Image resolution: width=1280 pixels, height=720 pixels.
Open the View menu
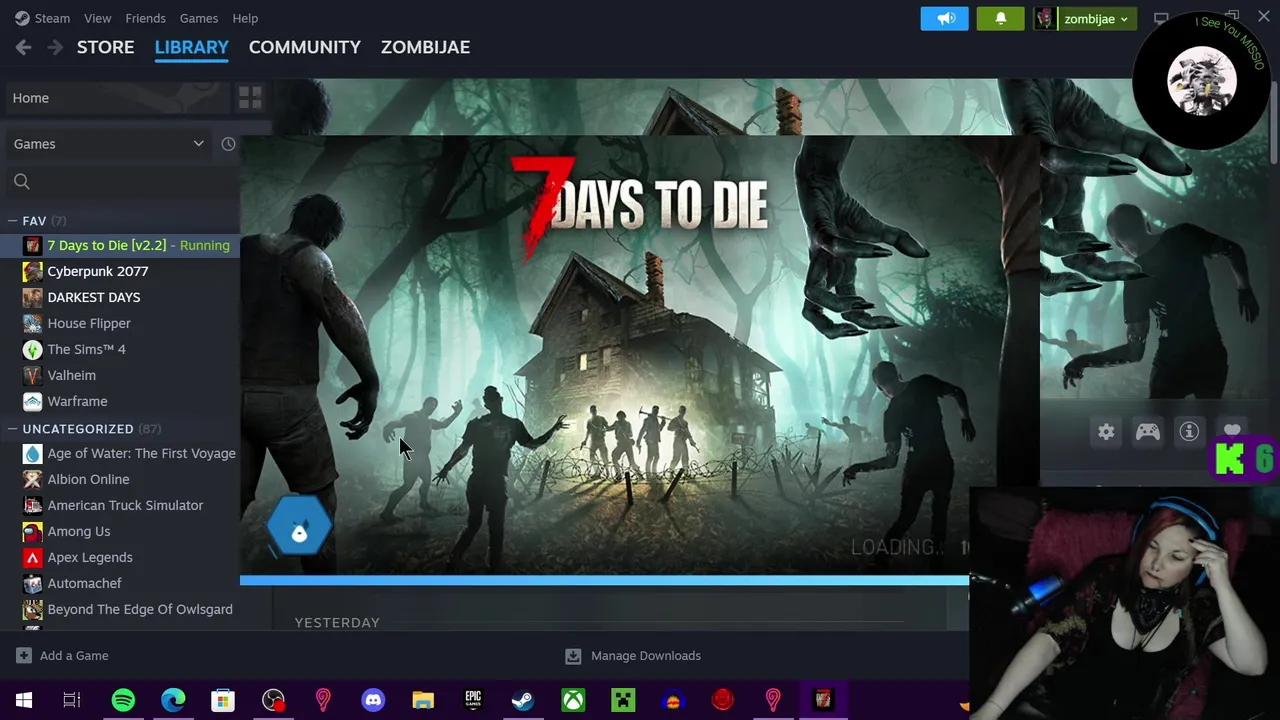97,18
